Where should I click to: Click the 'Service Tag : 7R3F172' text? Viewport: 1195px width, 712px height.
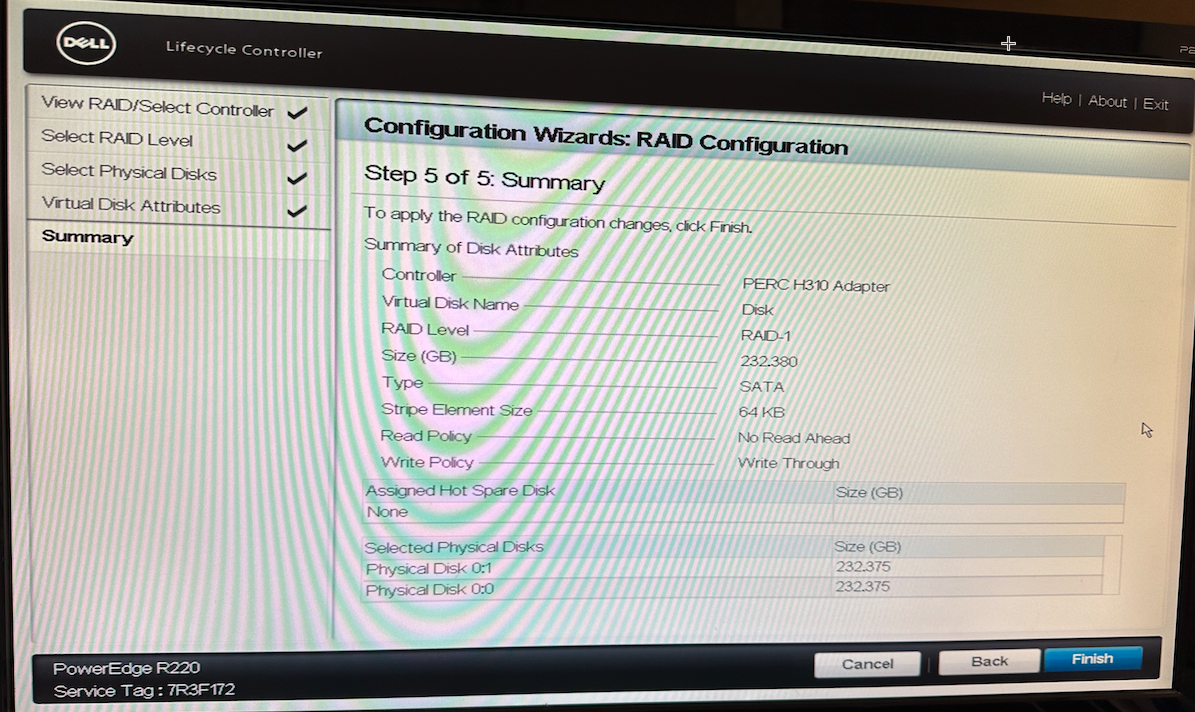[x=144, y=691]
